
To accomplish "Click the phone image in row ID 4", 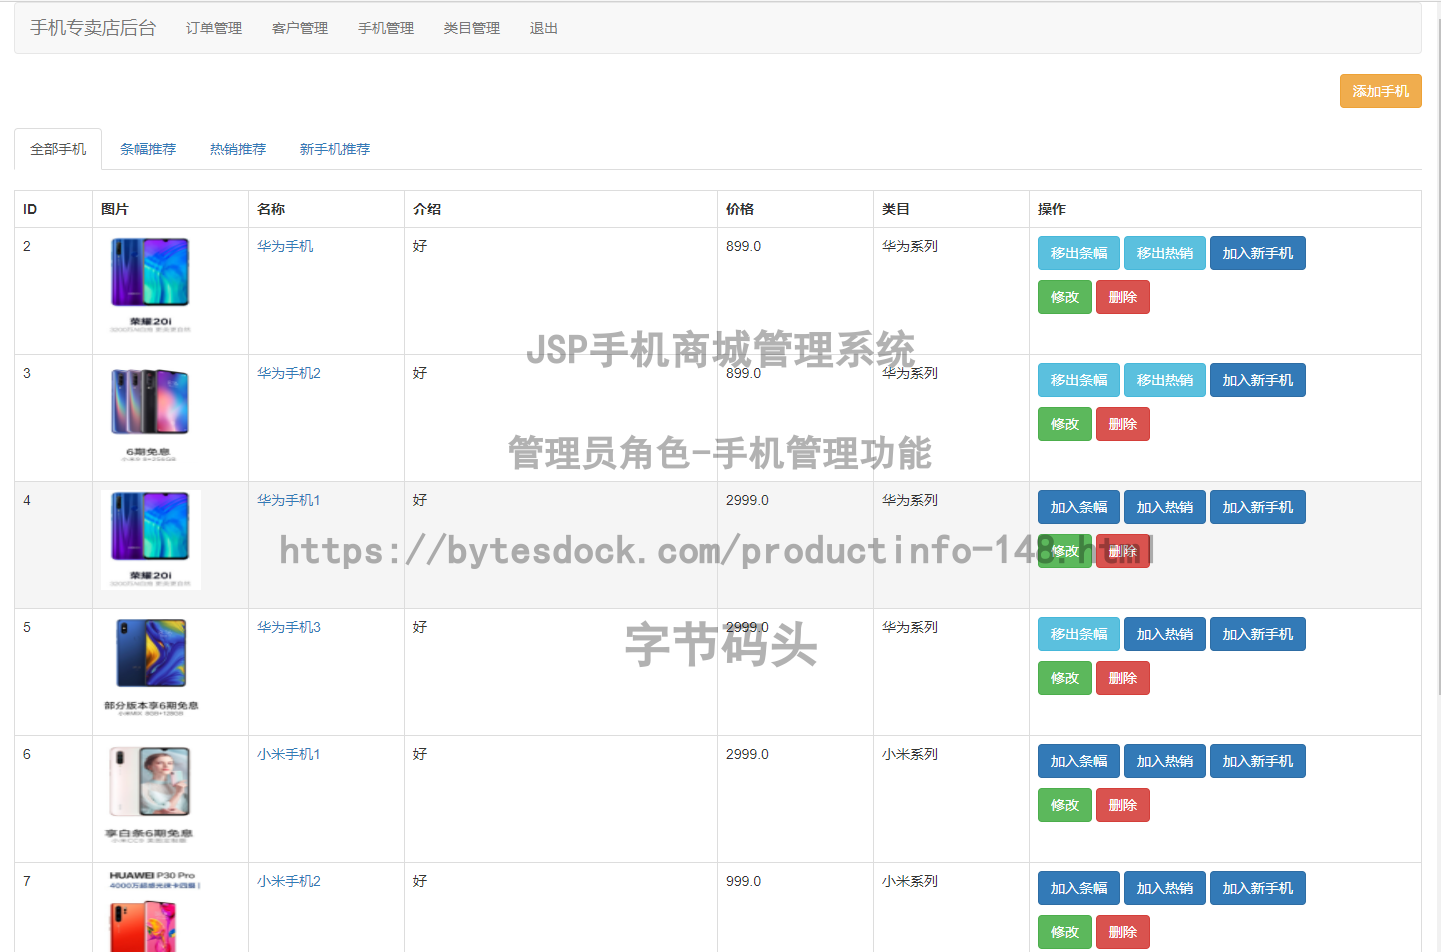I will tap(151, 540).
